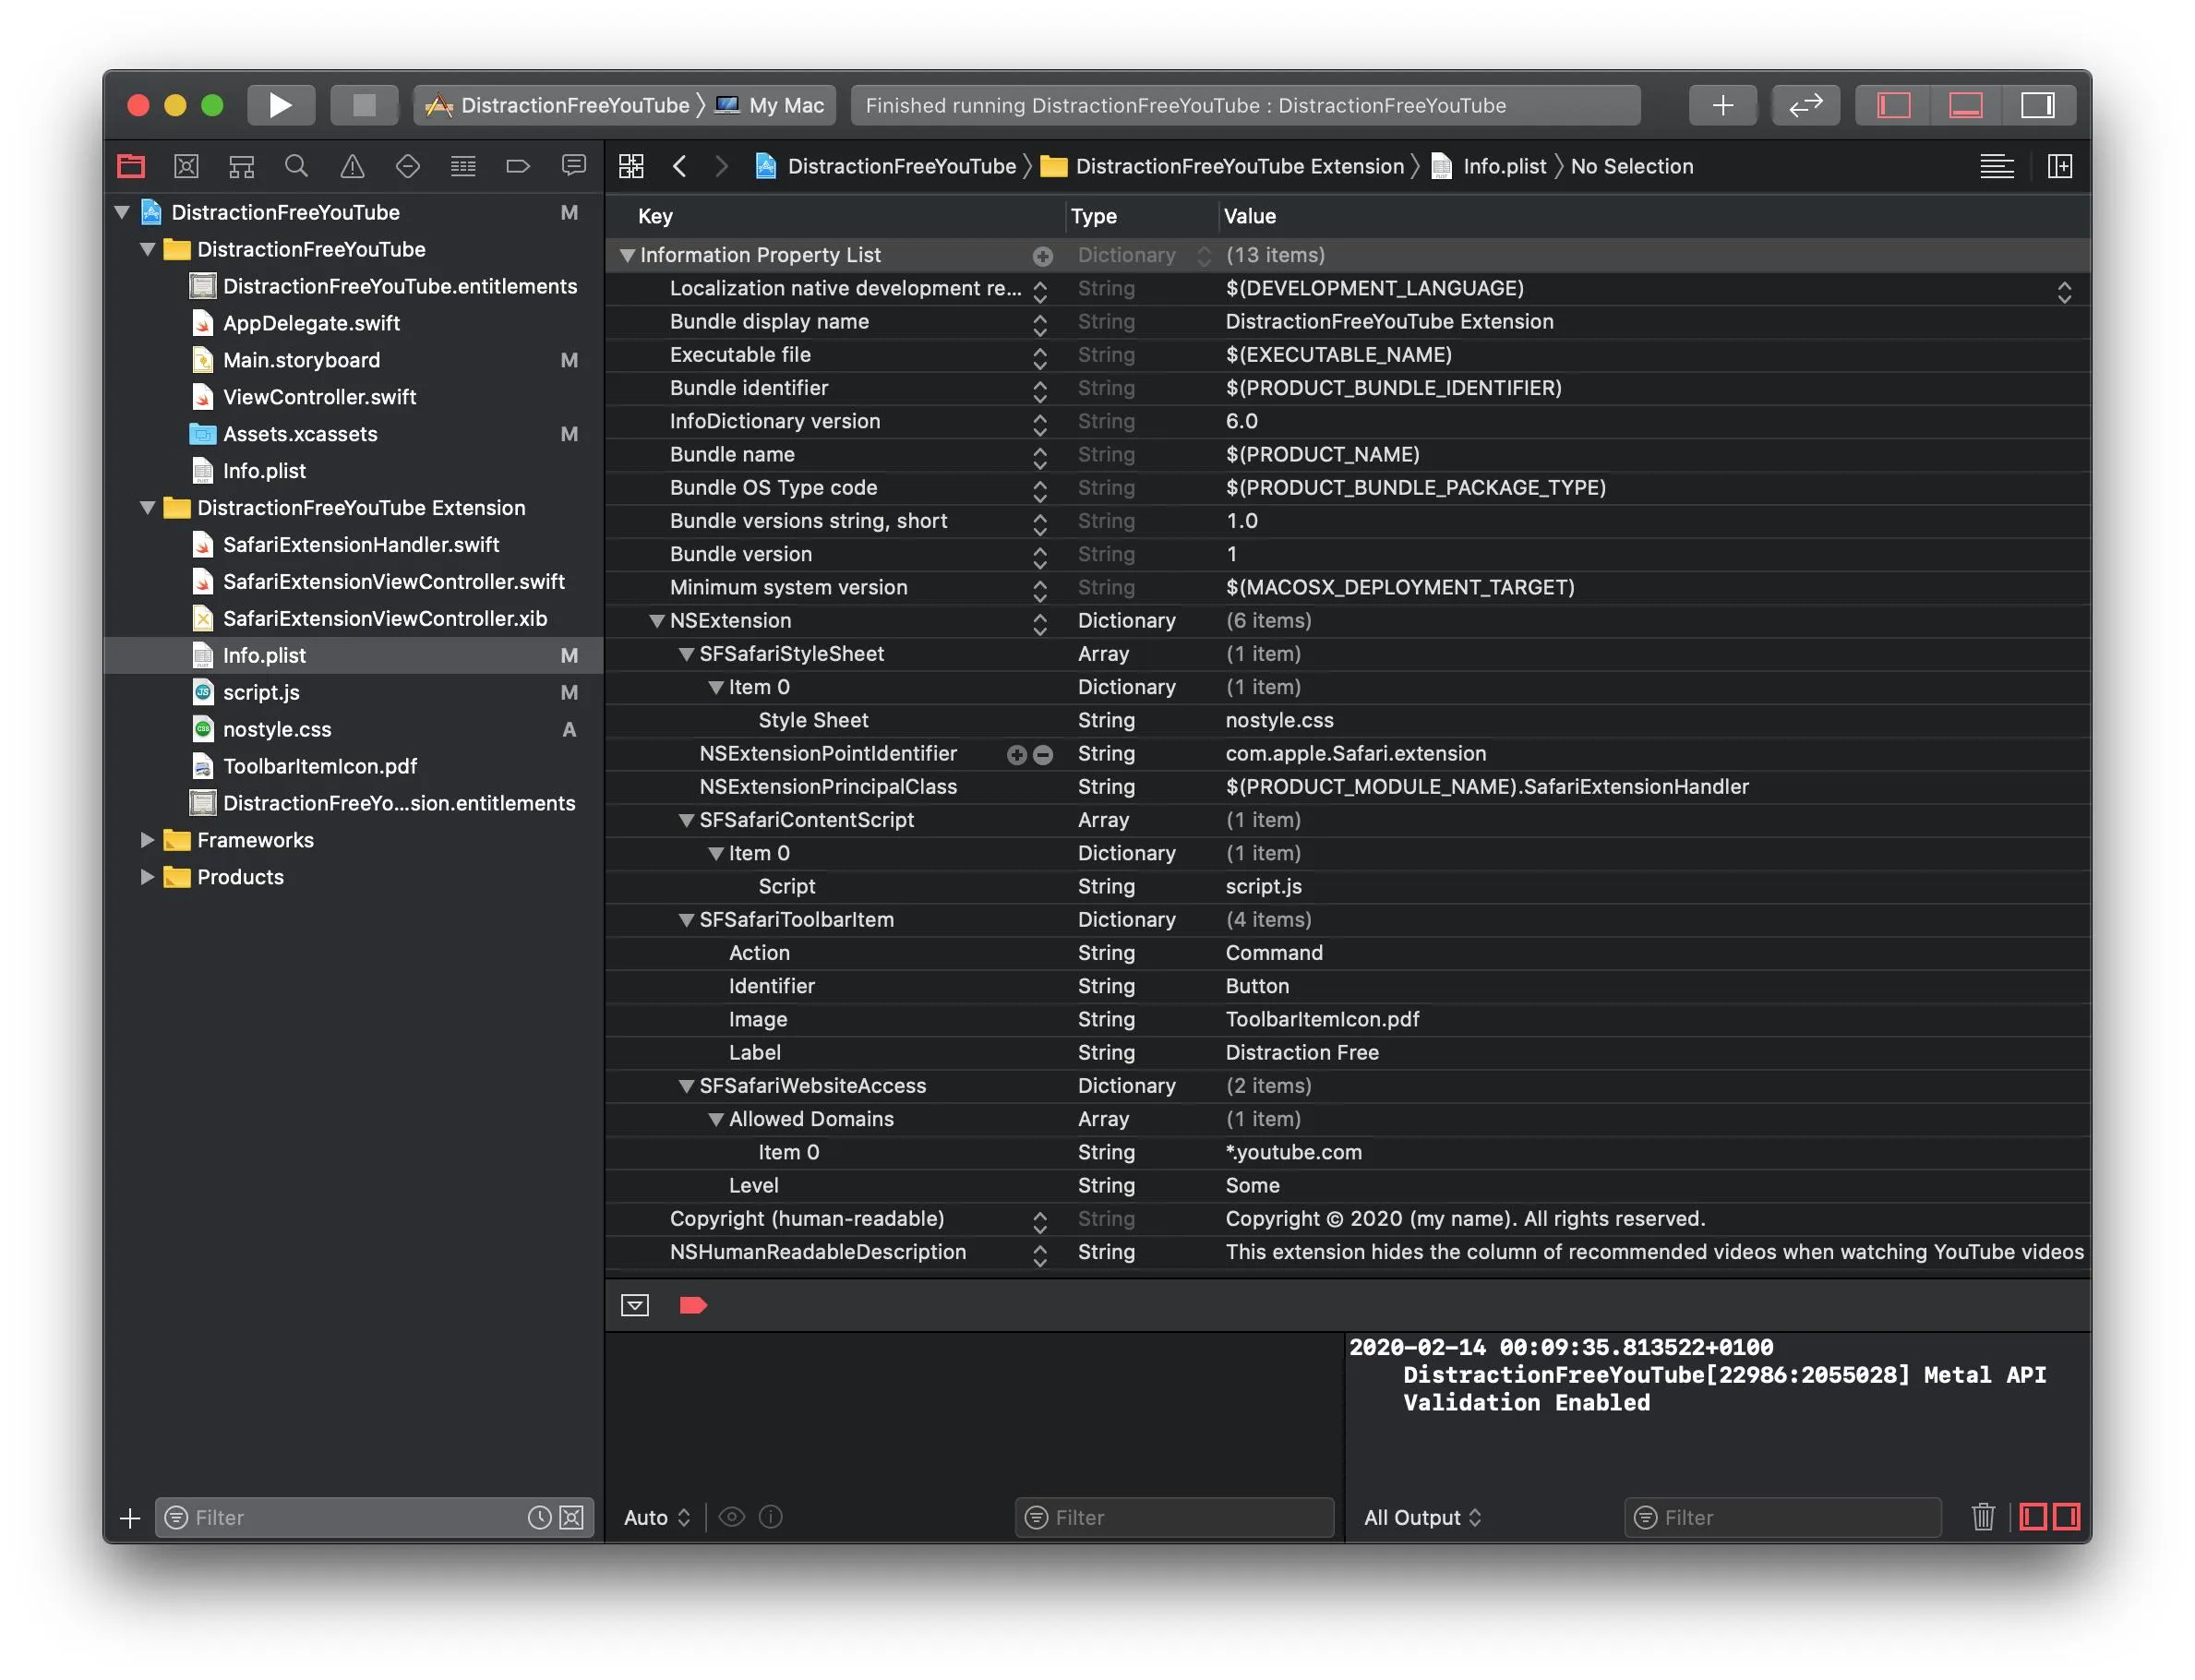Open the Source Control navigator

[186, 166]
